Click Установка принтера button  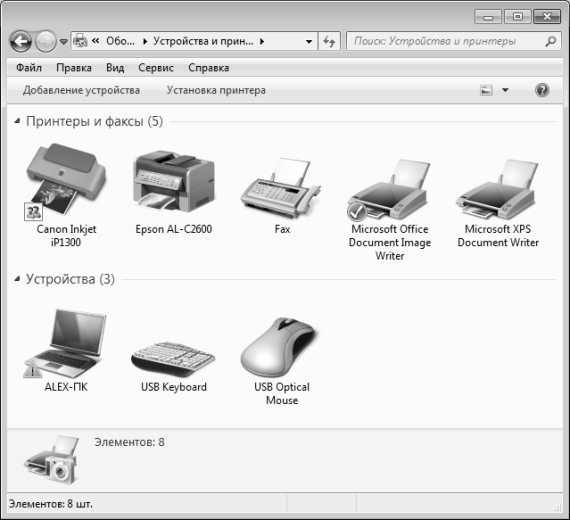point(216,90)
